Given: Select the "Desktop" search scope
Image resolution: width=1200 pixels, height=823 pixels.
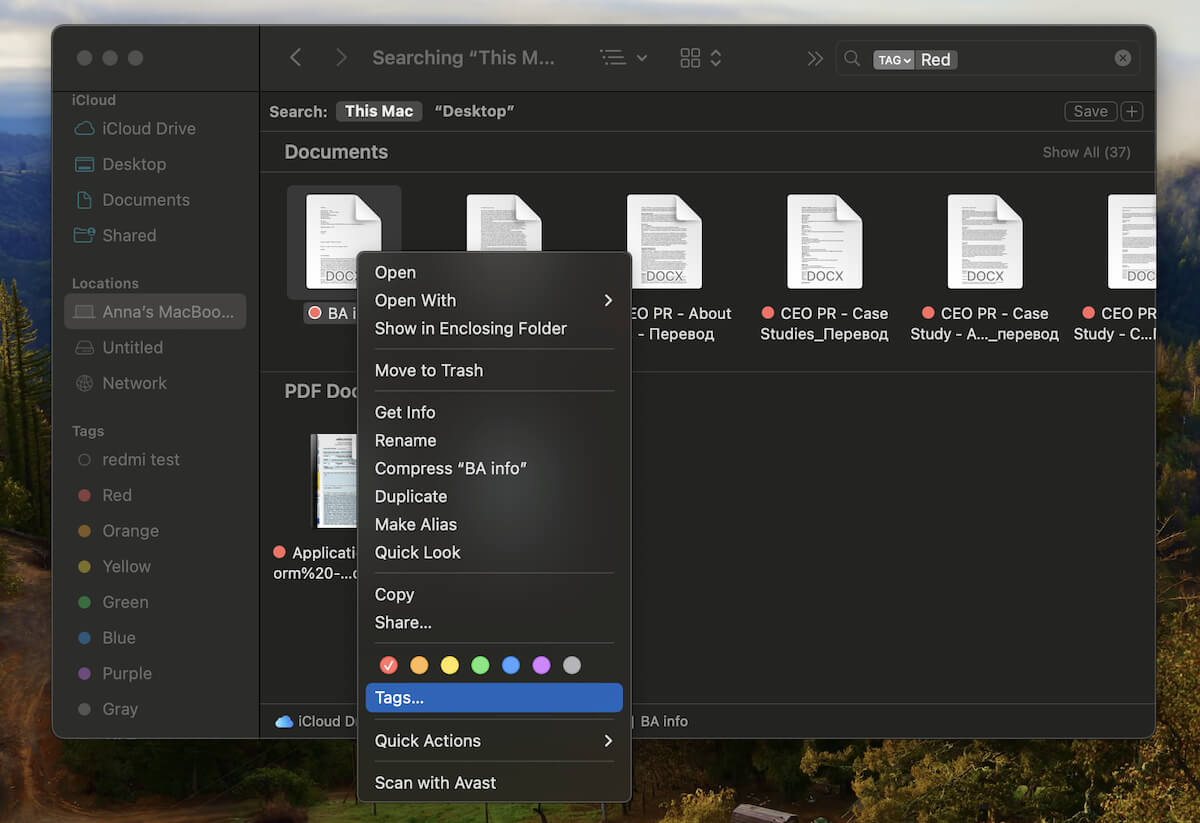Looking at the screenshot, I should coord(474,111).
